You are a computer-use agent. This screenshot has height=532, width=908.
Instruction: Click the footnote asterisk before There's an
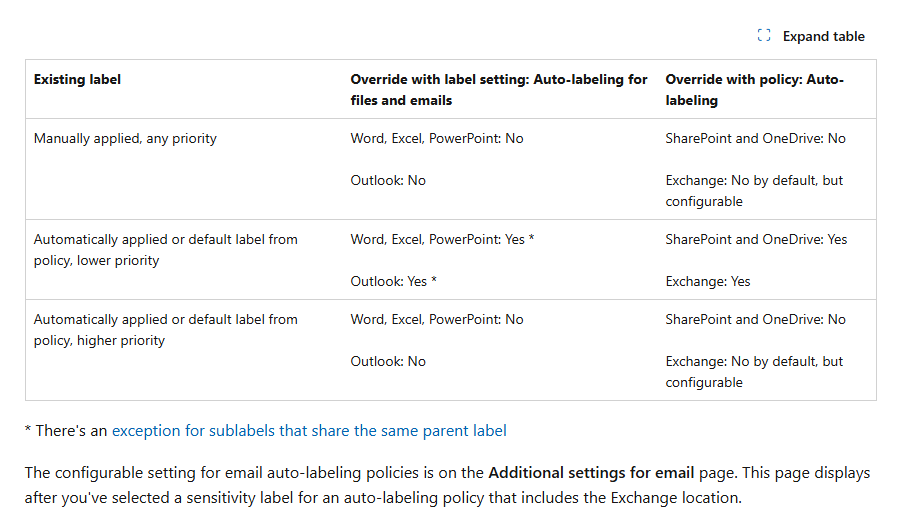(28, 429)
